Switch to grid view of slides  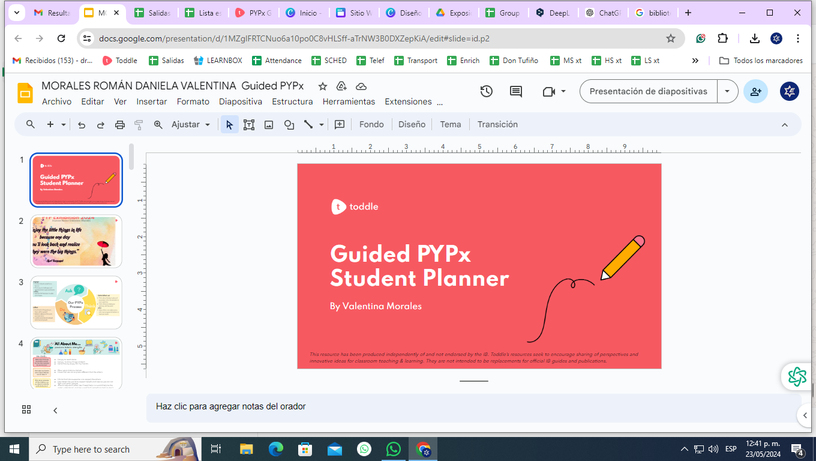click(27, 409)
